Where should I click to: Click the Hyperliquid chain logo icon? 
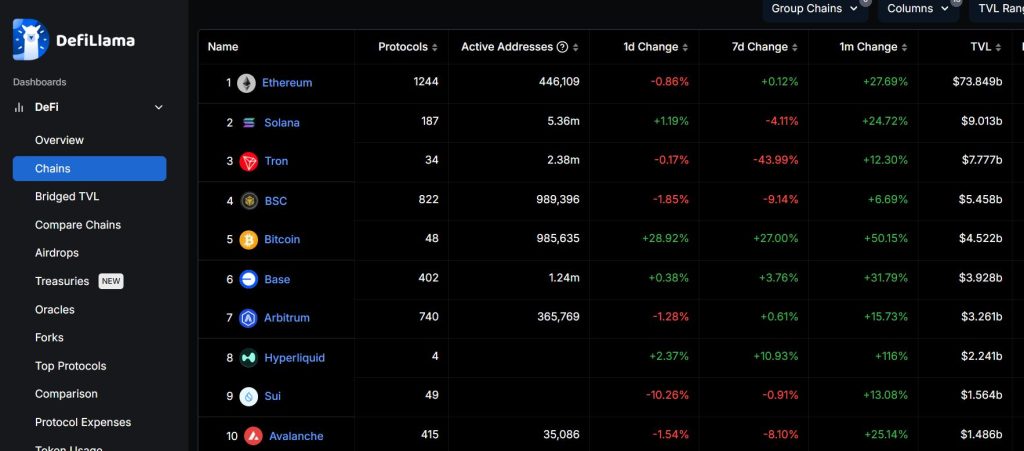click(x=249, y=358)
